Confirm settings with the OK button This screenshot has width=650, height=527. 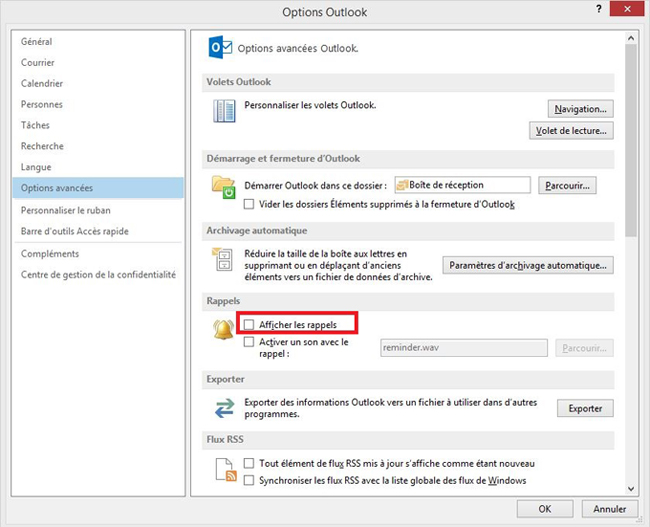click(x=545, y=509)
